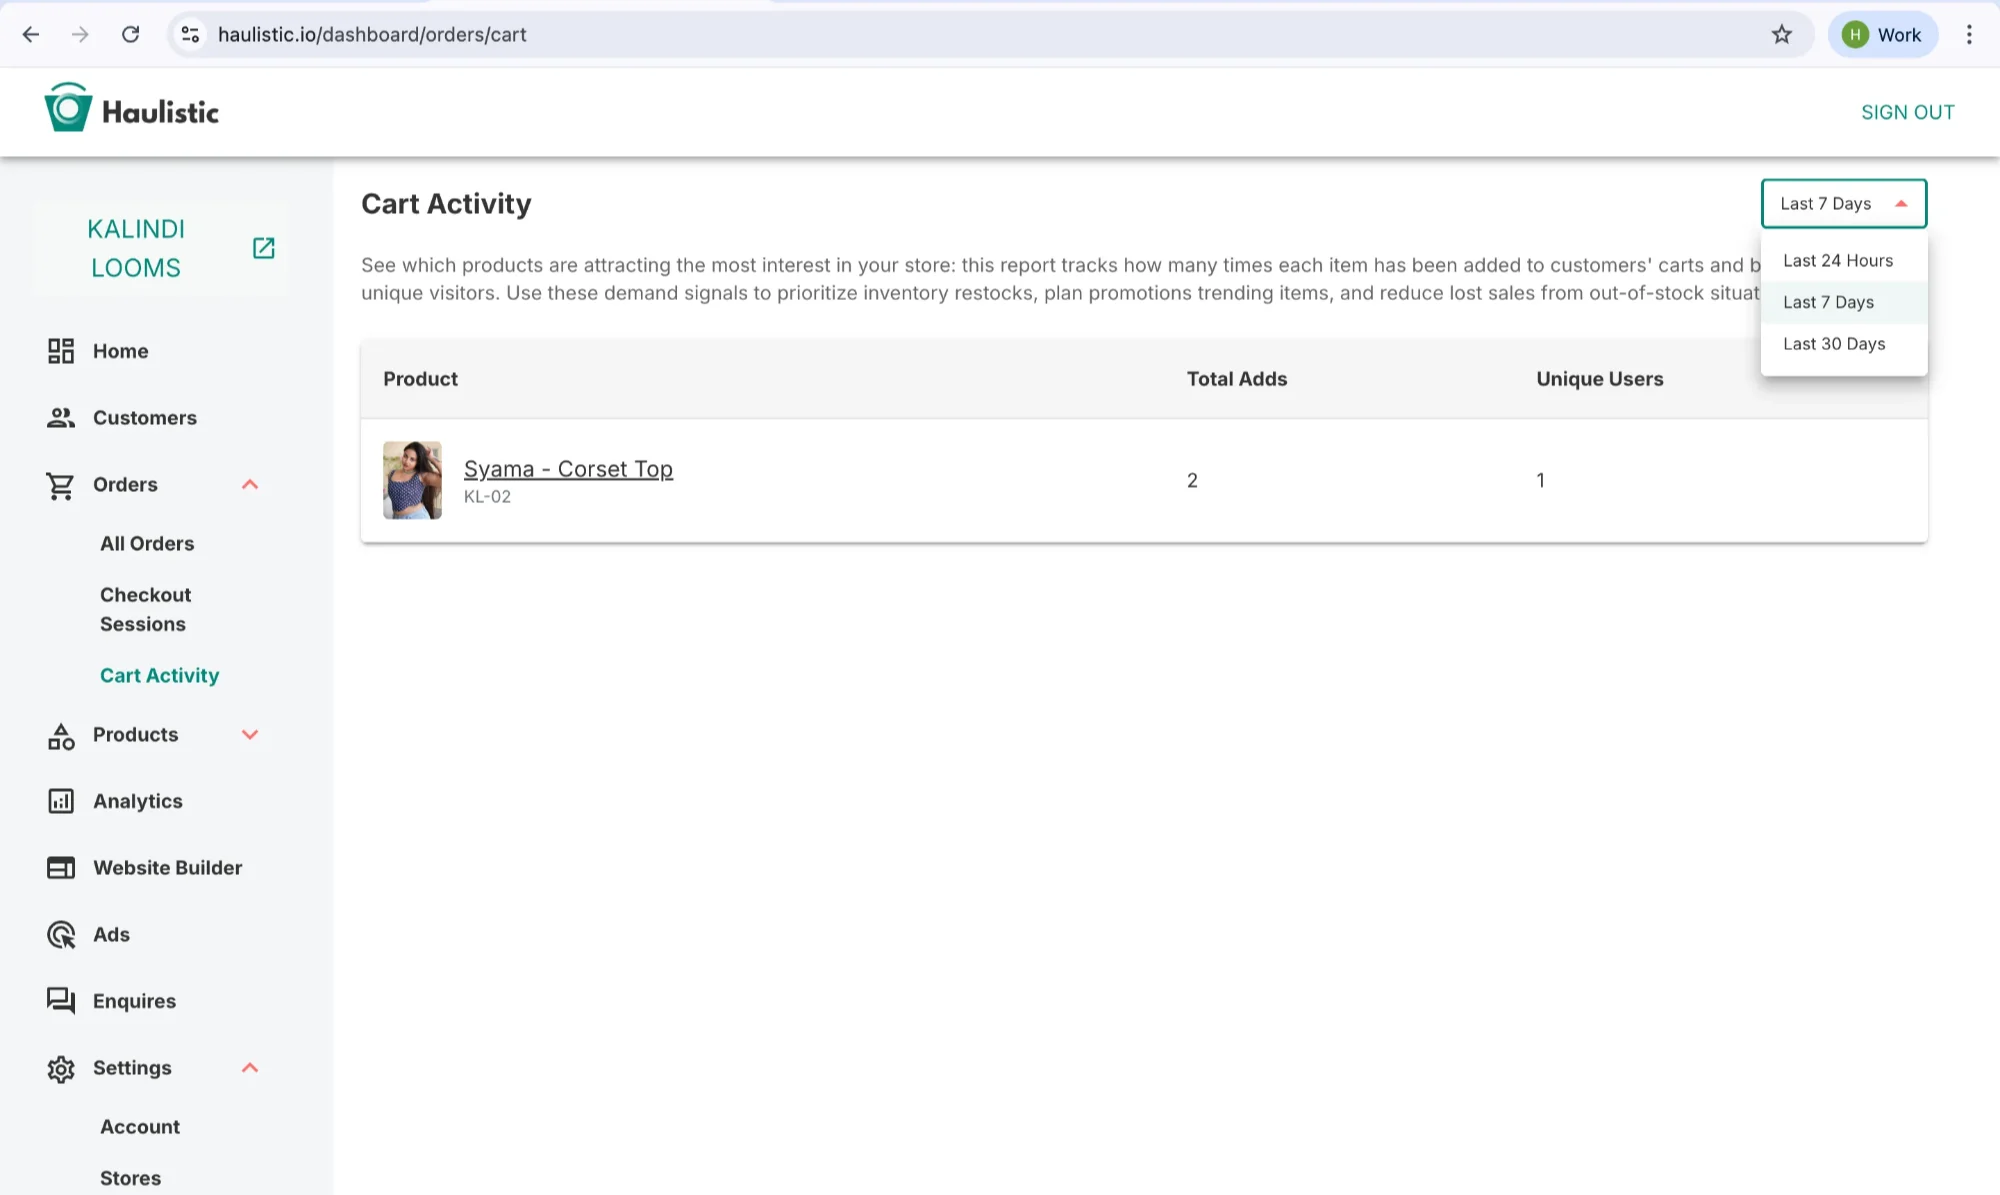Go to All Orders
Screen dimensions: 2000x1195
[147, 544]
